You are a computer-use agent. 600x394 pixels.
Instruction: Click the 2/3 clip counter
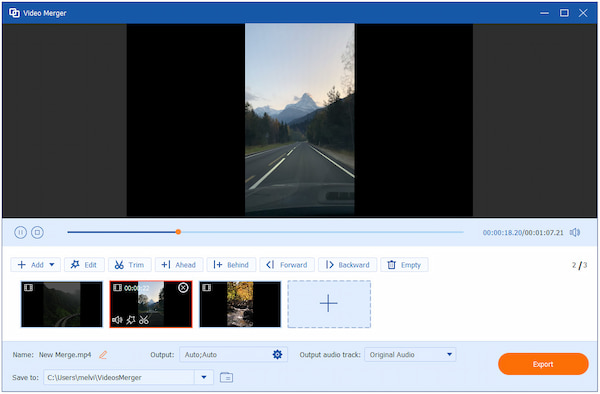[579, 265]
